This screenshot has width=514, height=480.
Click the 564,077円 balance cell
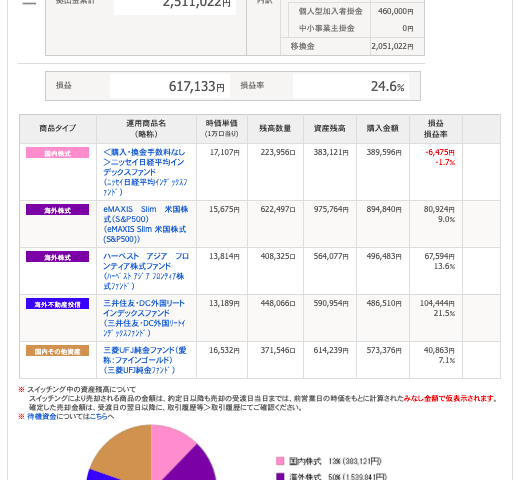pos(331,256)
